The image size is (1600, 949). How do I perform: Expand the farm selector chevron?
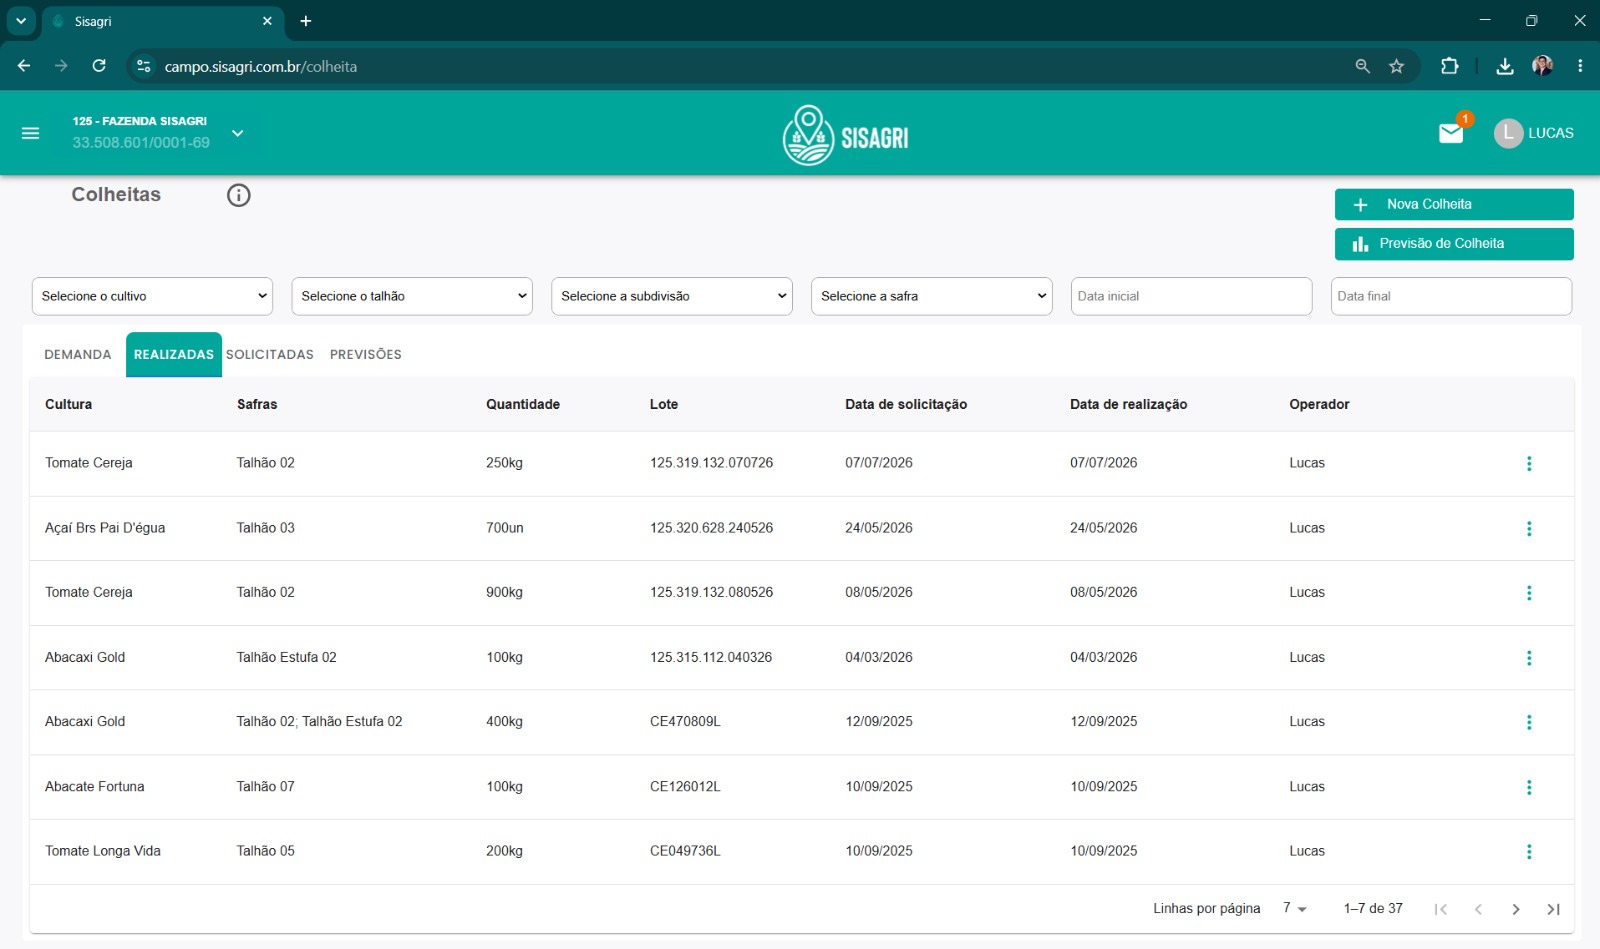[238, 133]
